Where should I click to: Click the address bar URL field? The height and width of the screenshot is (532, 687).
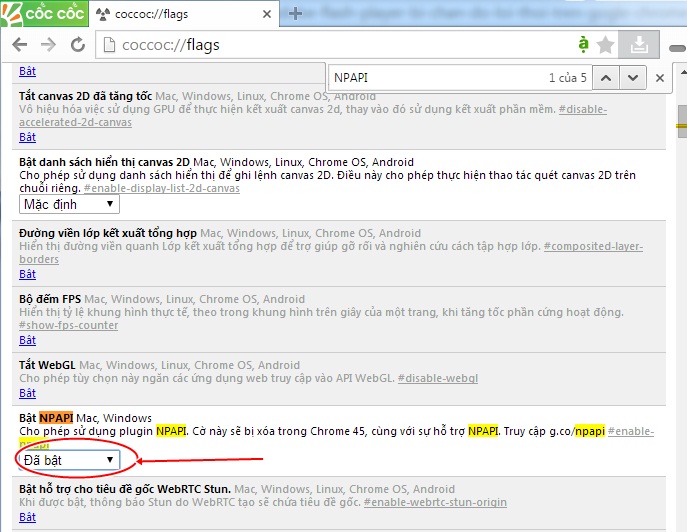pyautogui.click(x=333, y=45)
